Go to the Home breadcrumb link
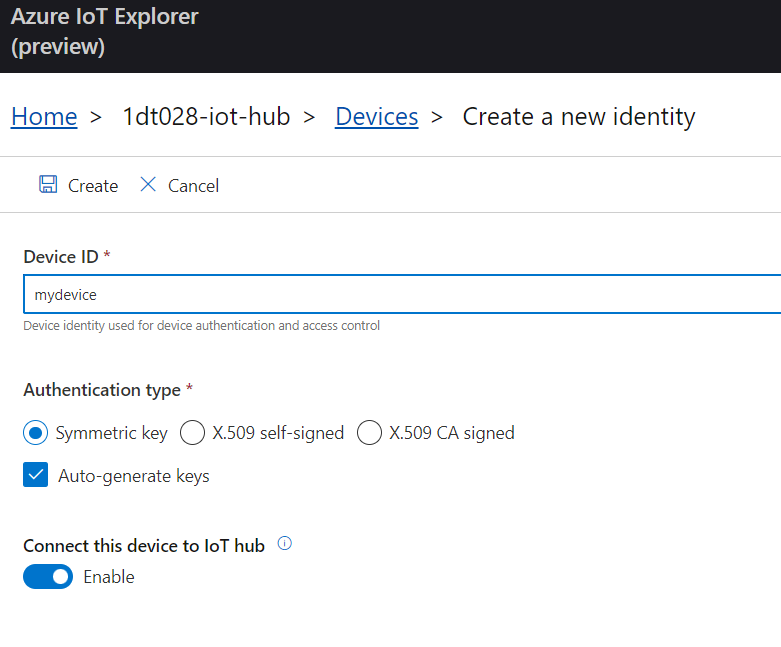This screenshot has height=647, width=781. point(44,117)
